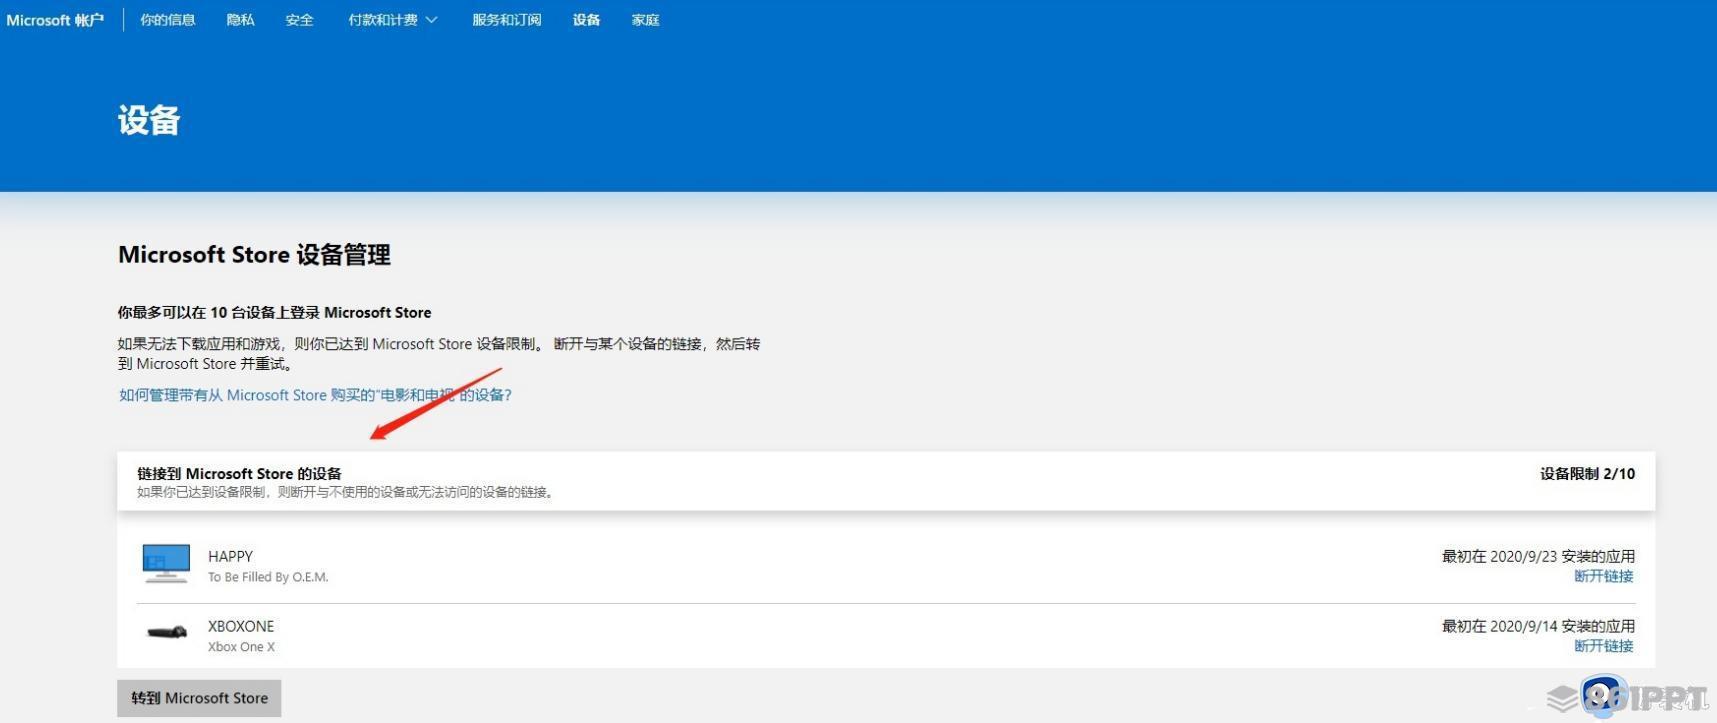Select the HAPPY device name
The image size is (1717, 723).
tap(230, 556)
